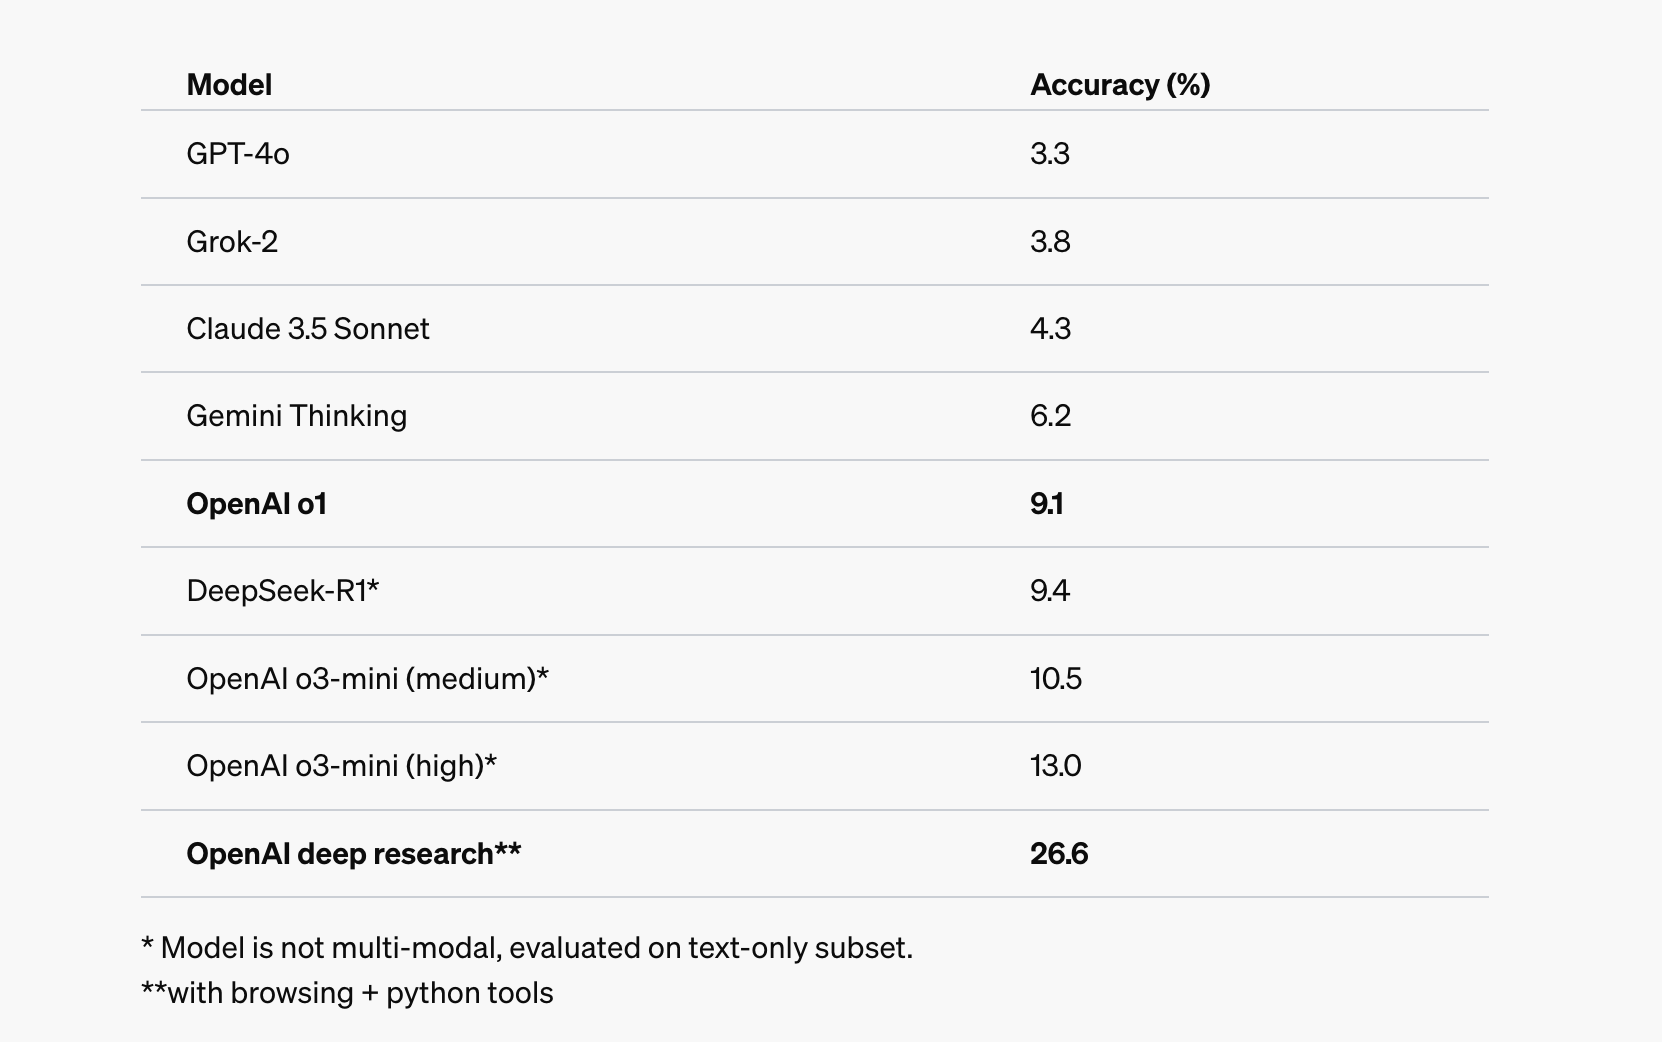The width and height of the screenshot is (1662, 1042).
Task: Click the bold 26.6 accuracy value
Action: [x=1059, y=854]
